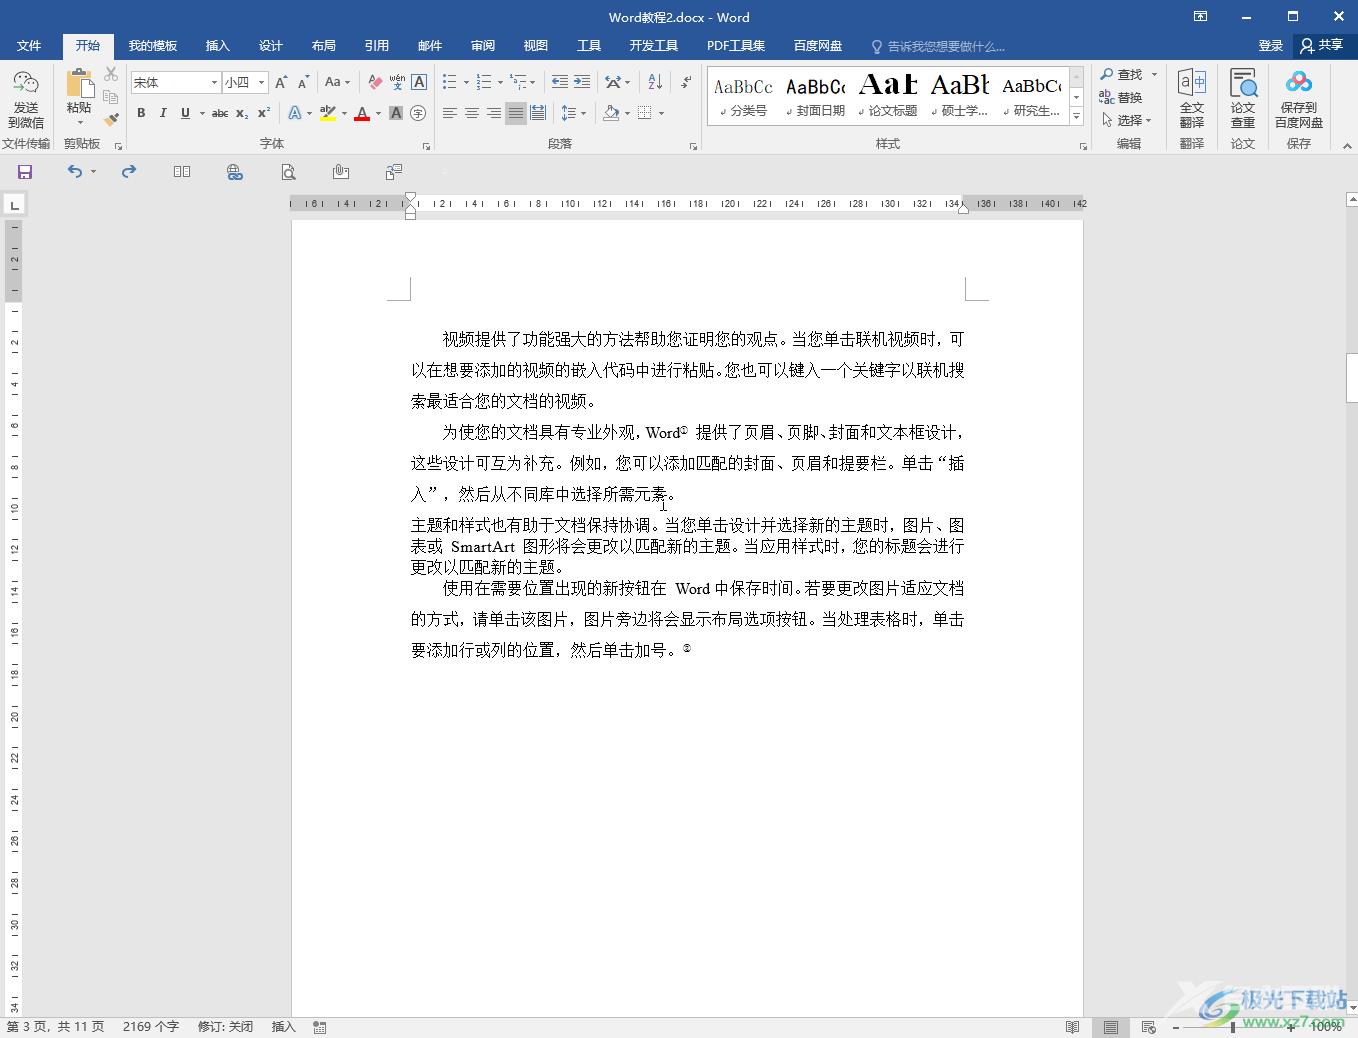Image resolution: width=1358 pixels, height=1038 pixels.
Task: Click the vertical scrollbar thumb
Action: click(x=1352, y=377)
